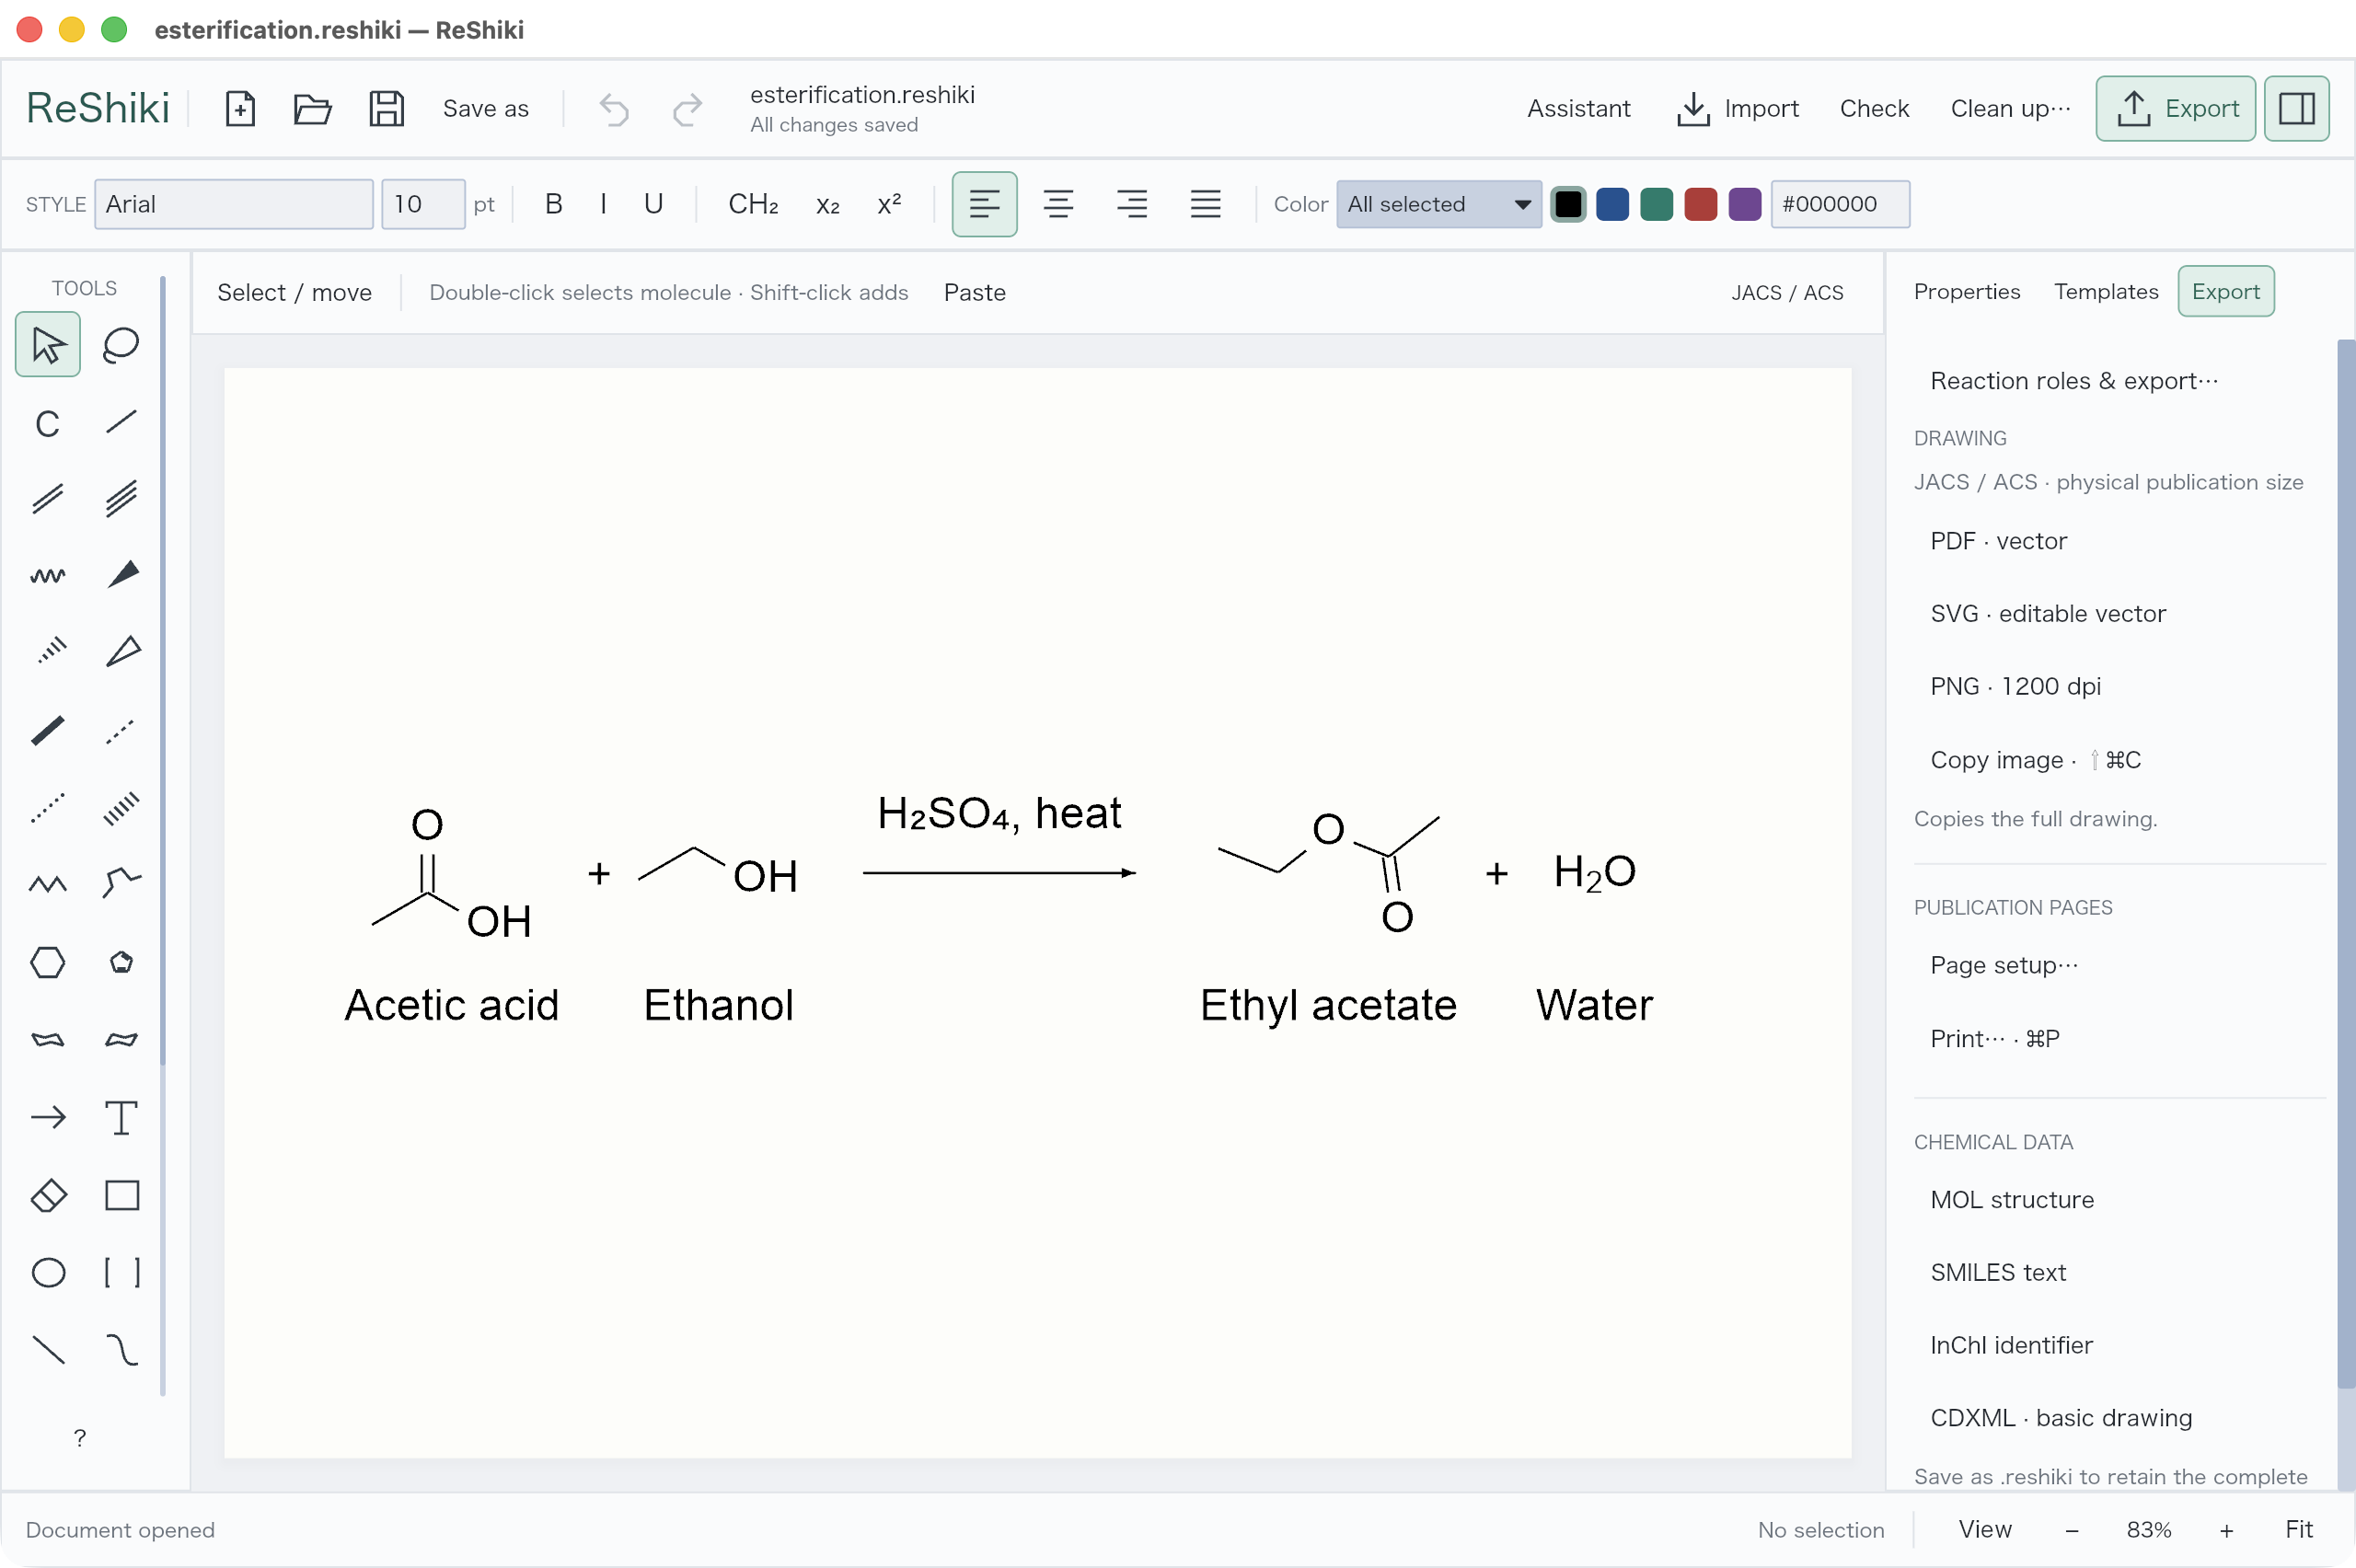Pick the red color swatch

[1700, 204]
